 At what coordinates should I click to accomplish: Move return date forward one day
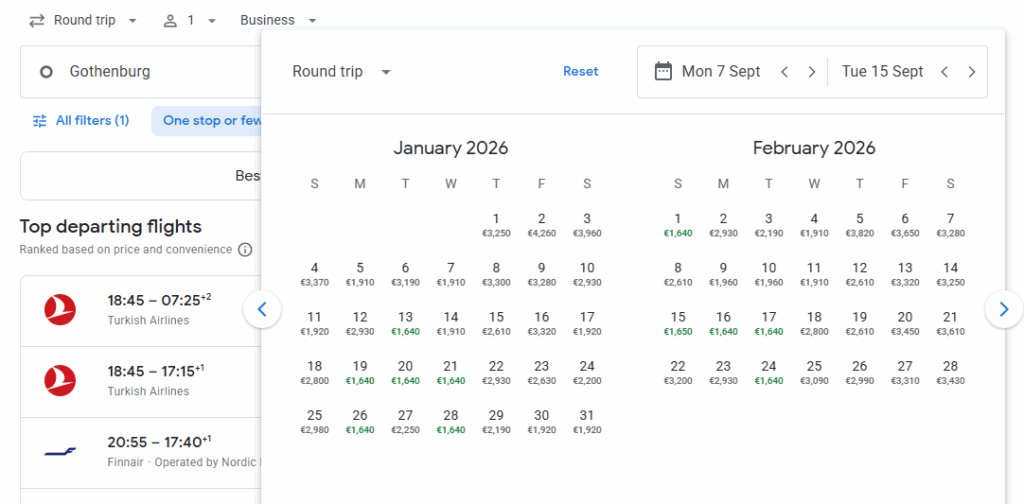coord(972,72)
